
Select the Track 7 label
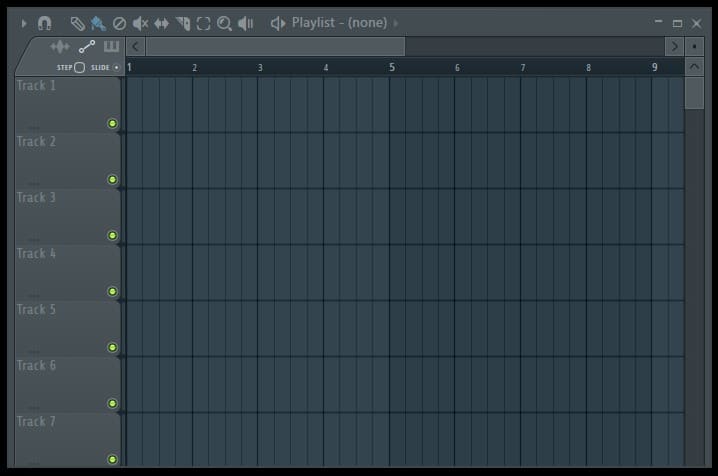coord(36,422)
